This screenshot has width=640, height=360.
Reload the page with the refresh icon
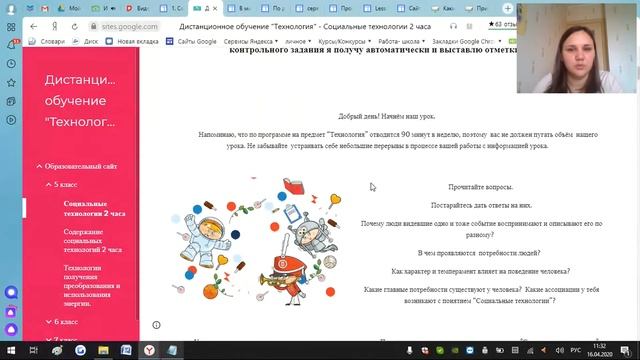pos(74,27)
